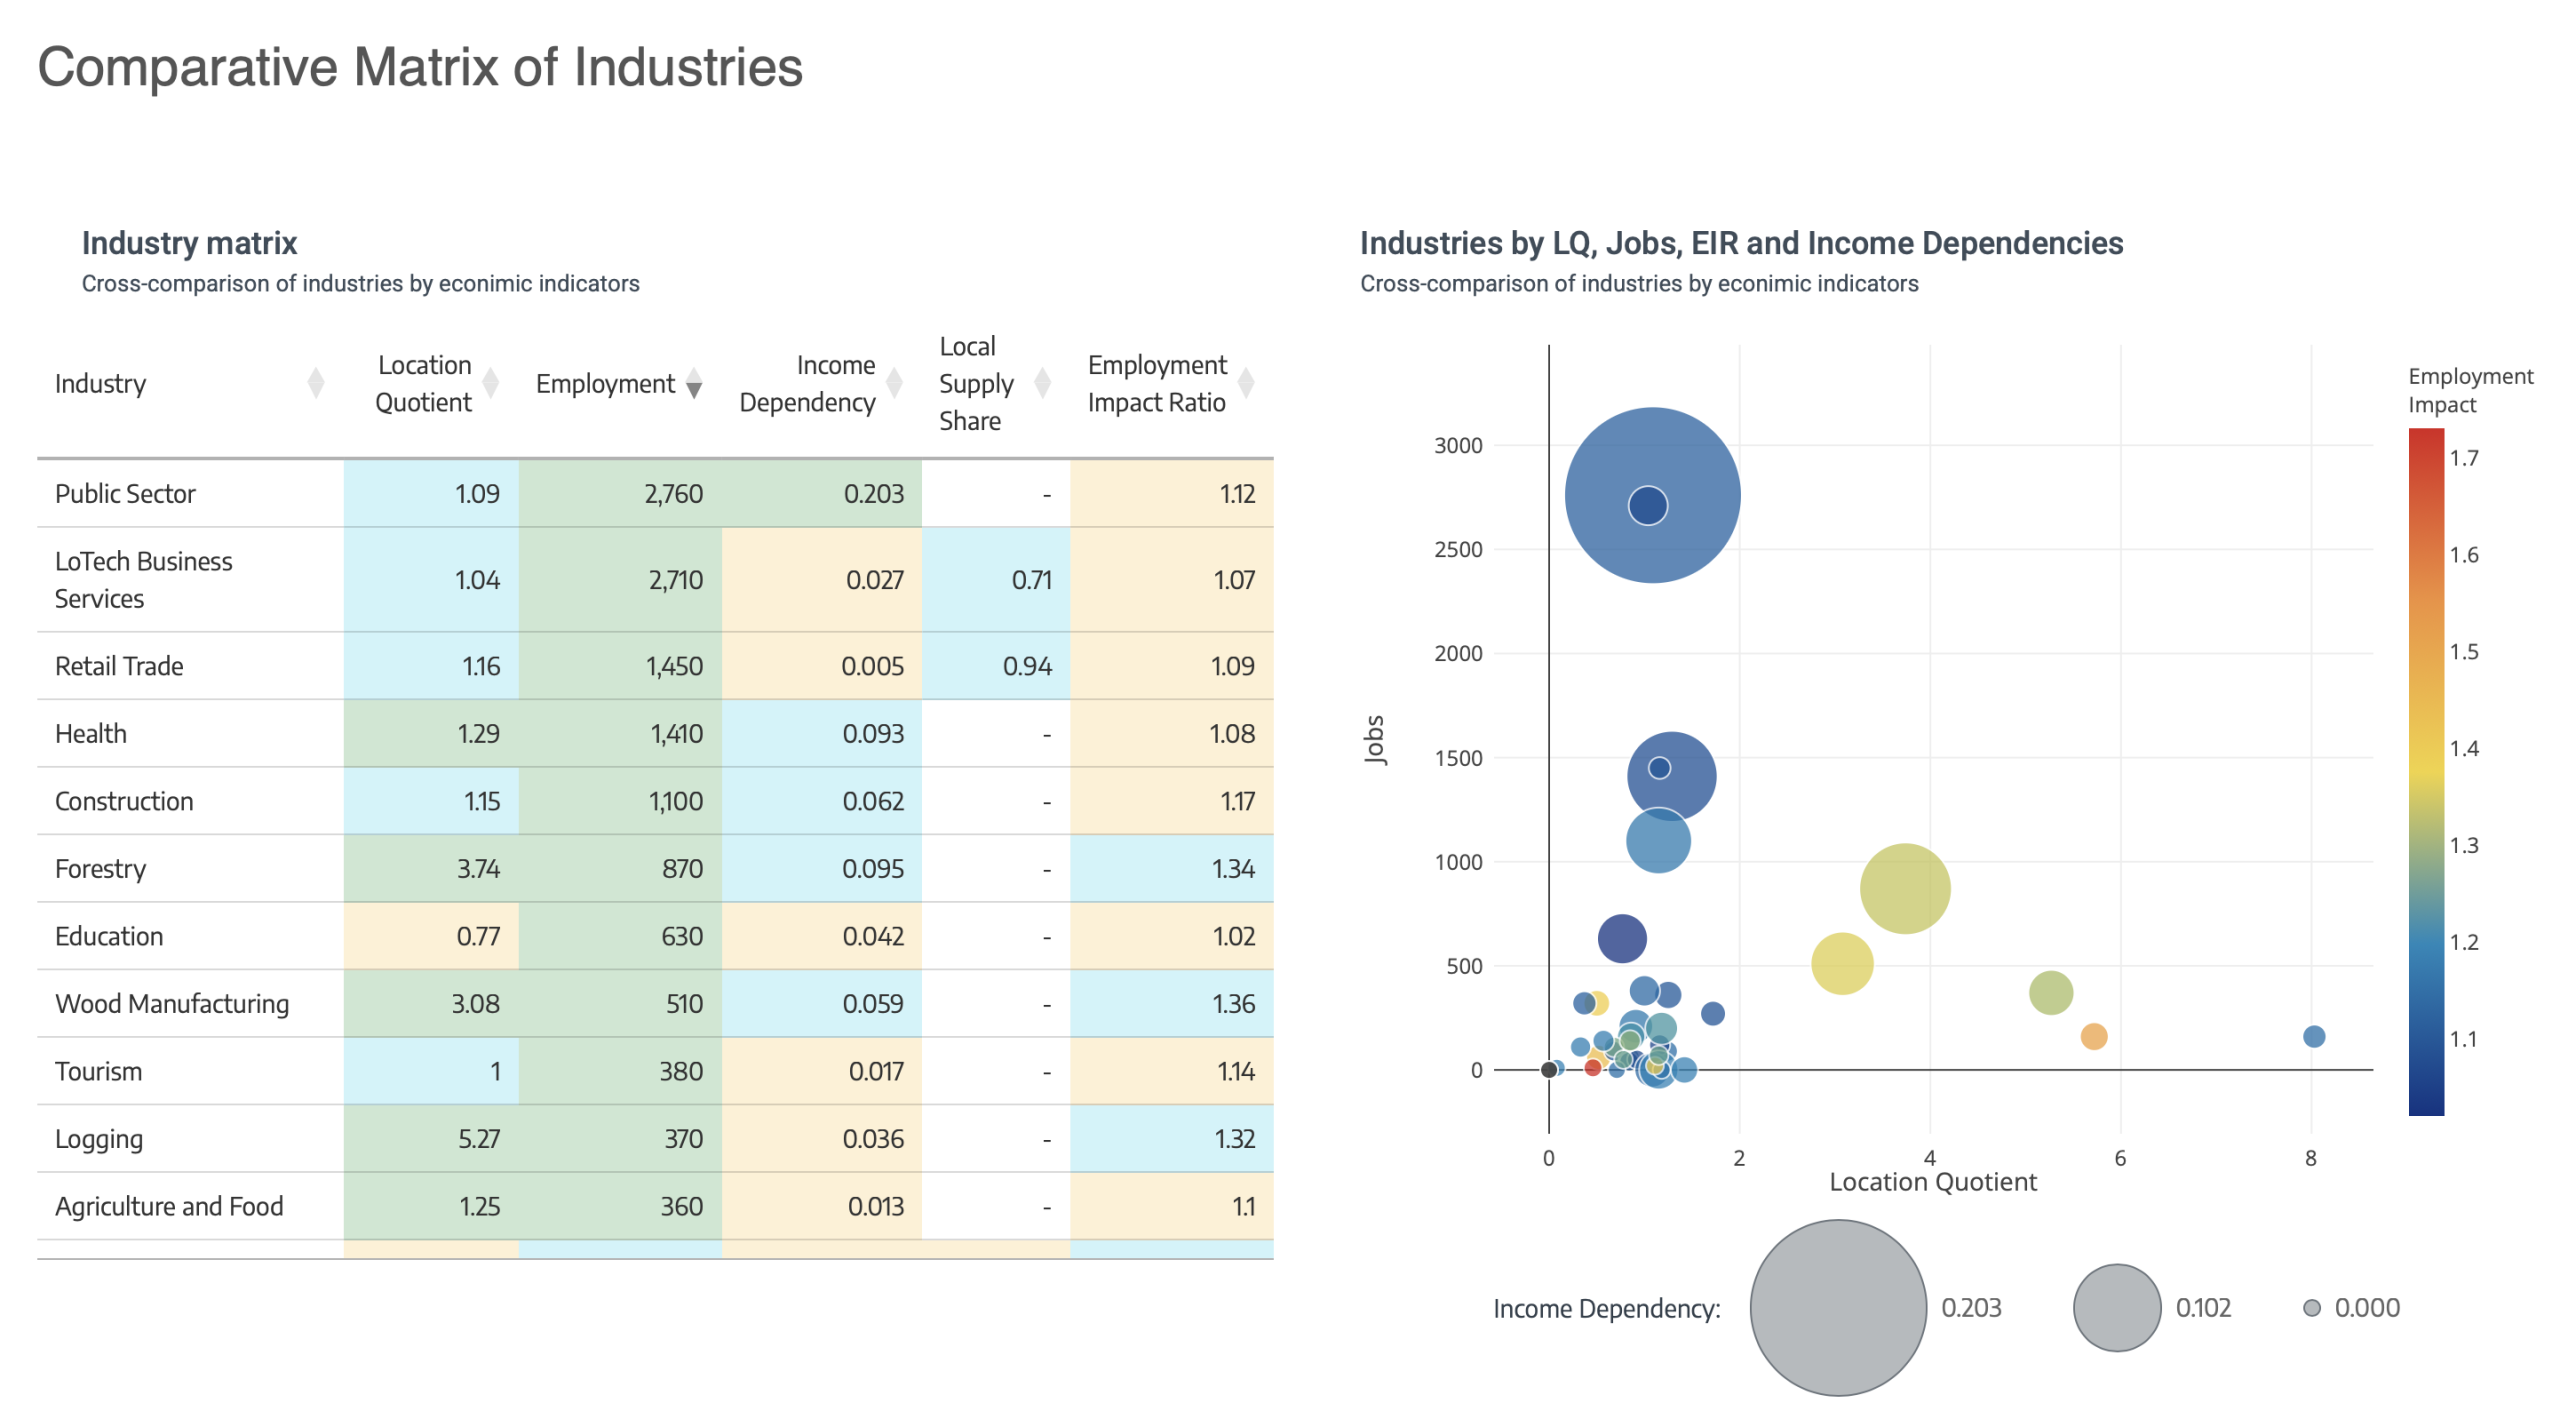Click the 0.203 Income Dependency legend circle
2560x1411 pixels.
(1837, 1306)
